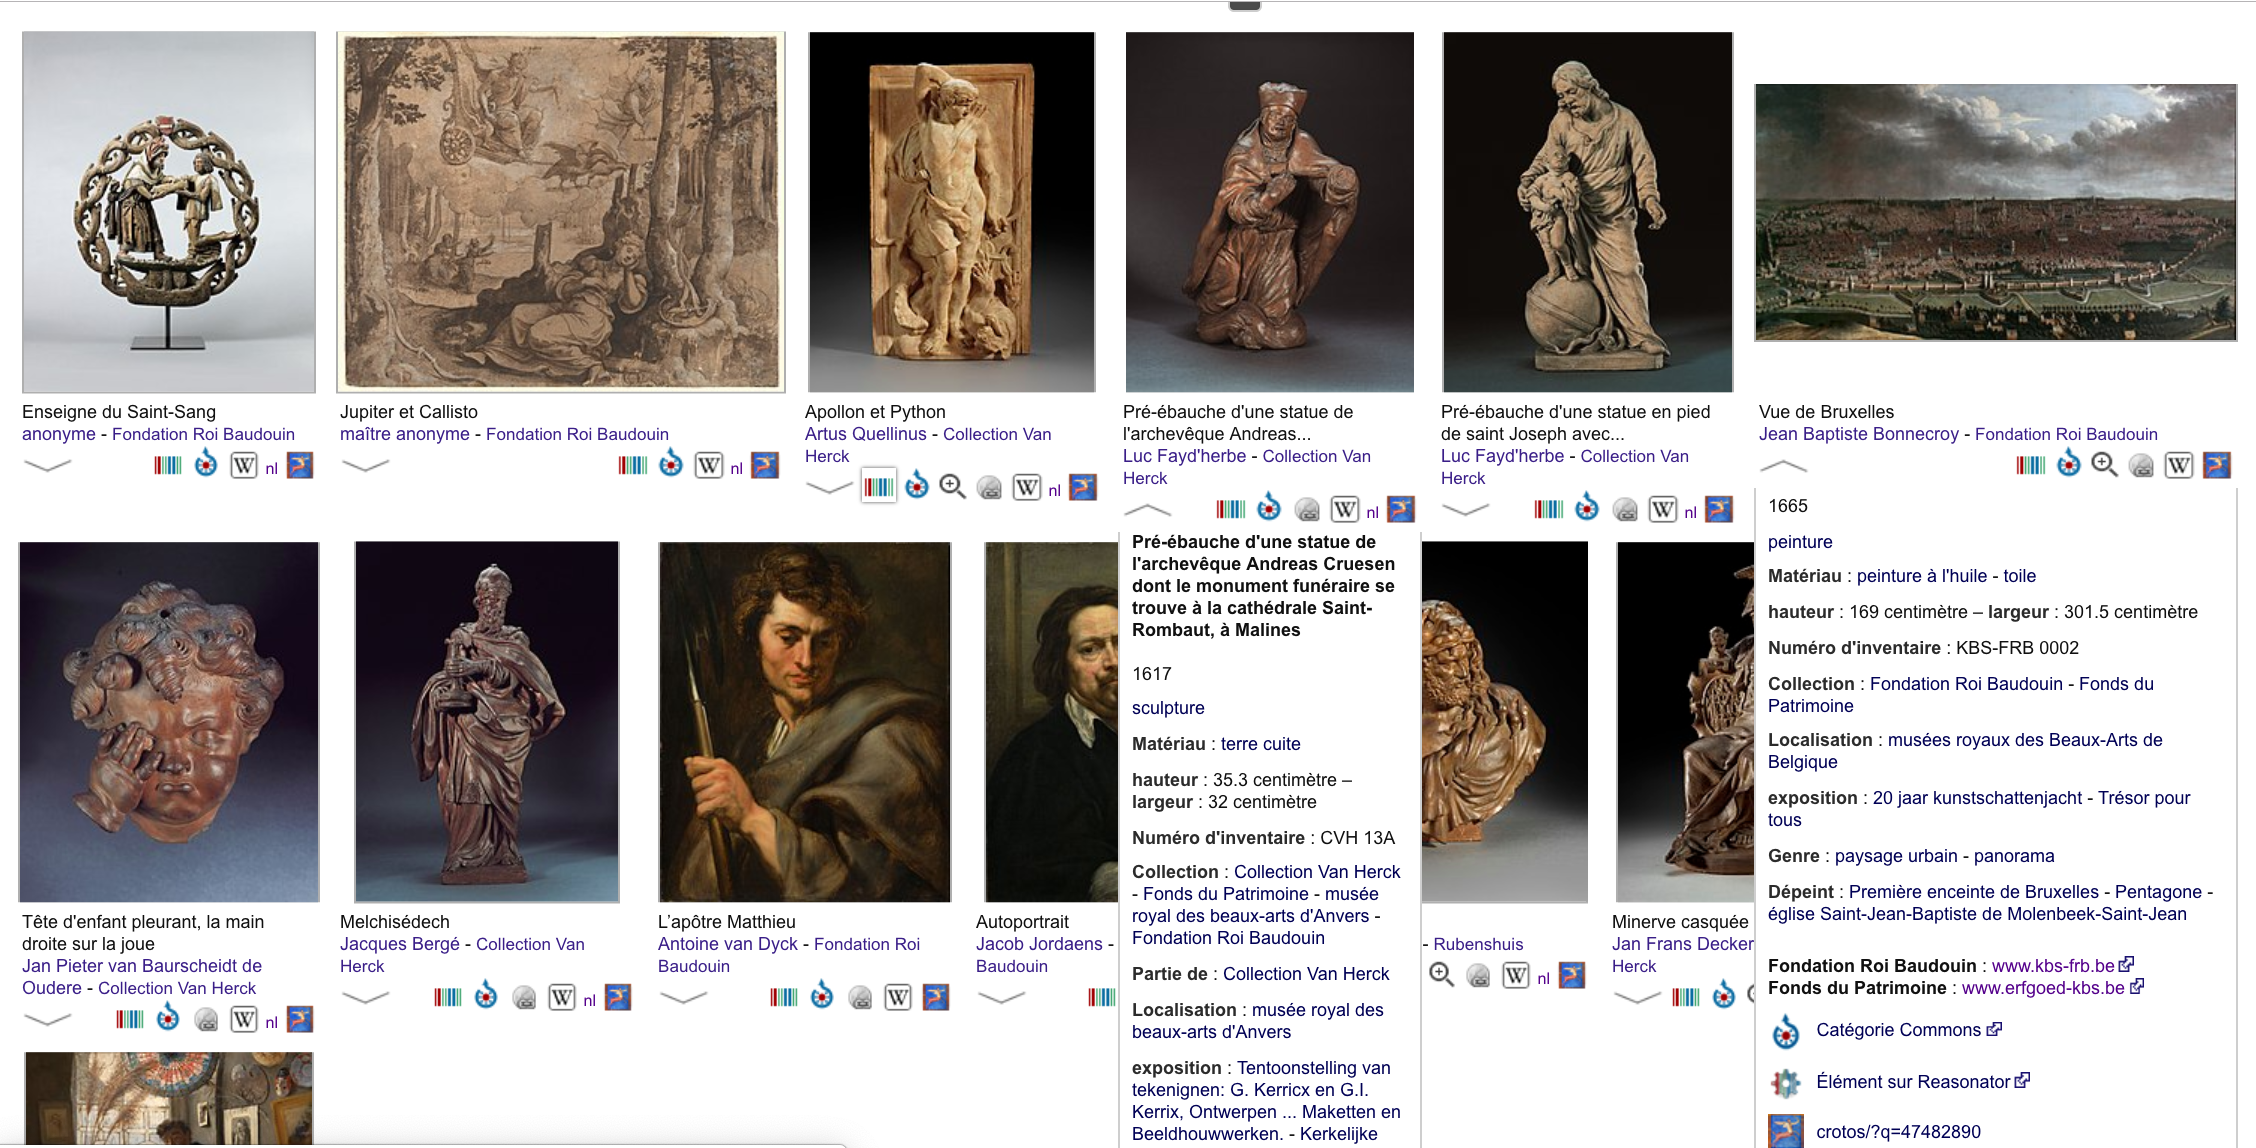The height and width of the screenshot is (1148, 2256).
Task: Open Wikipedia W icon for archevêque Andreas statue
Action: pyautogui.click(x=1345, y=509)
